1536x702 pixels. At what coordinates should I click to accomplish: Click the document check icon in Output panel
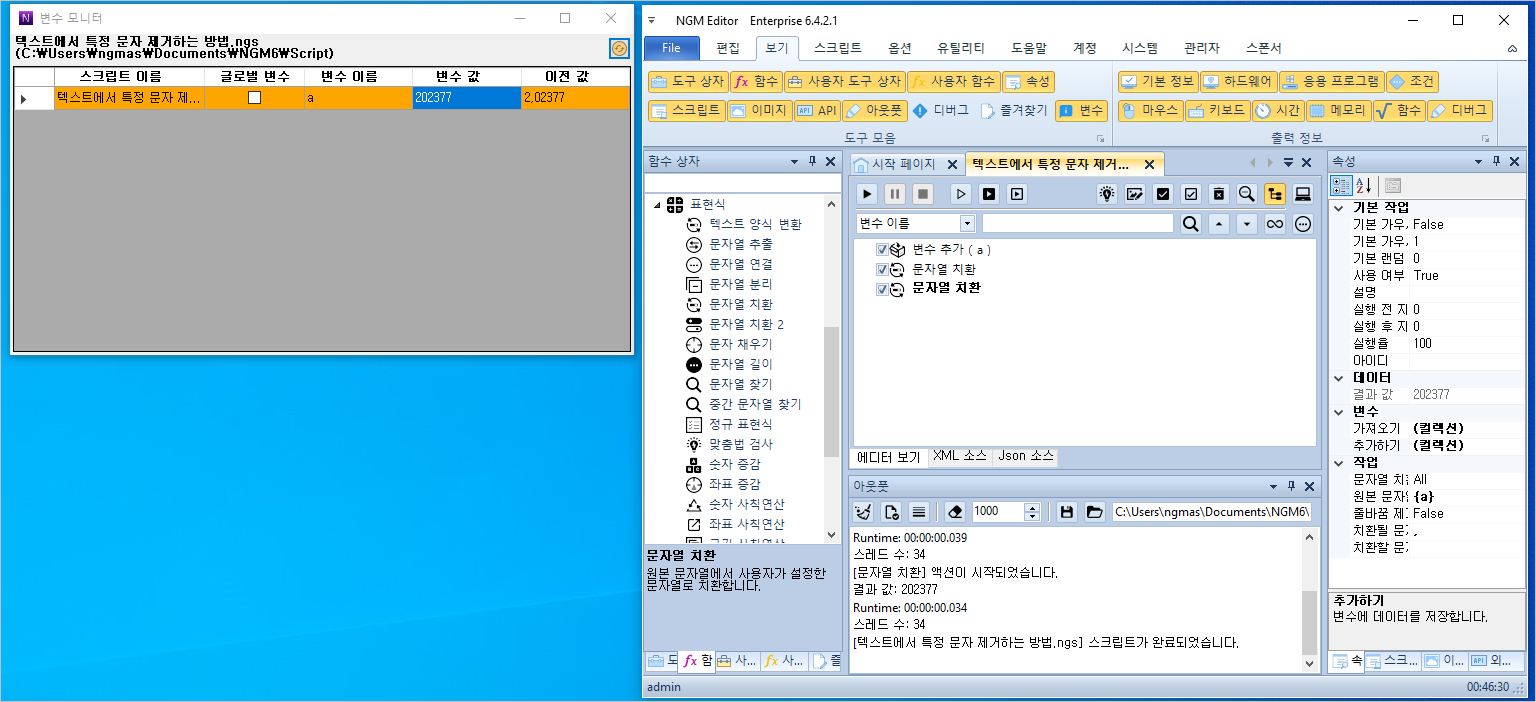click(892, 511)
